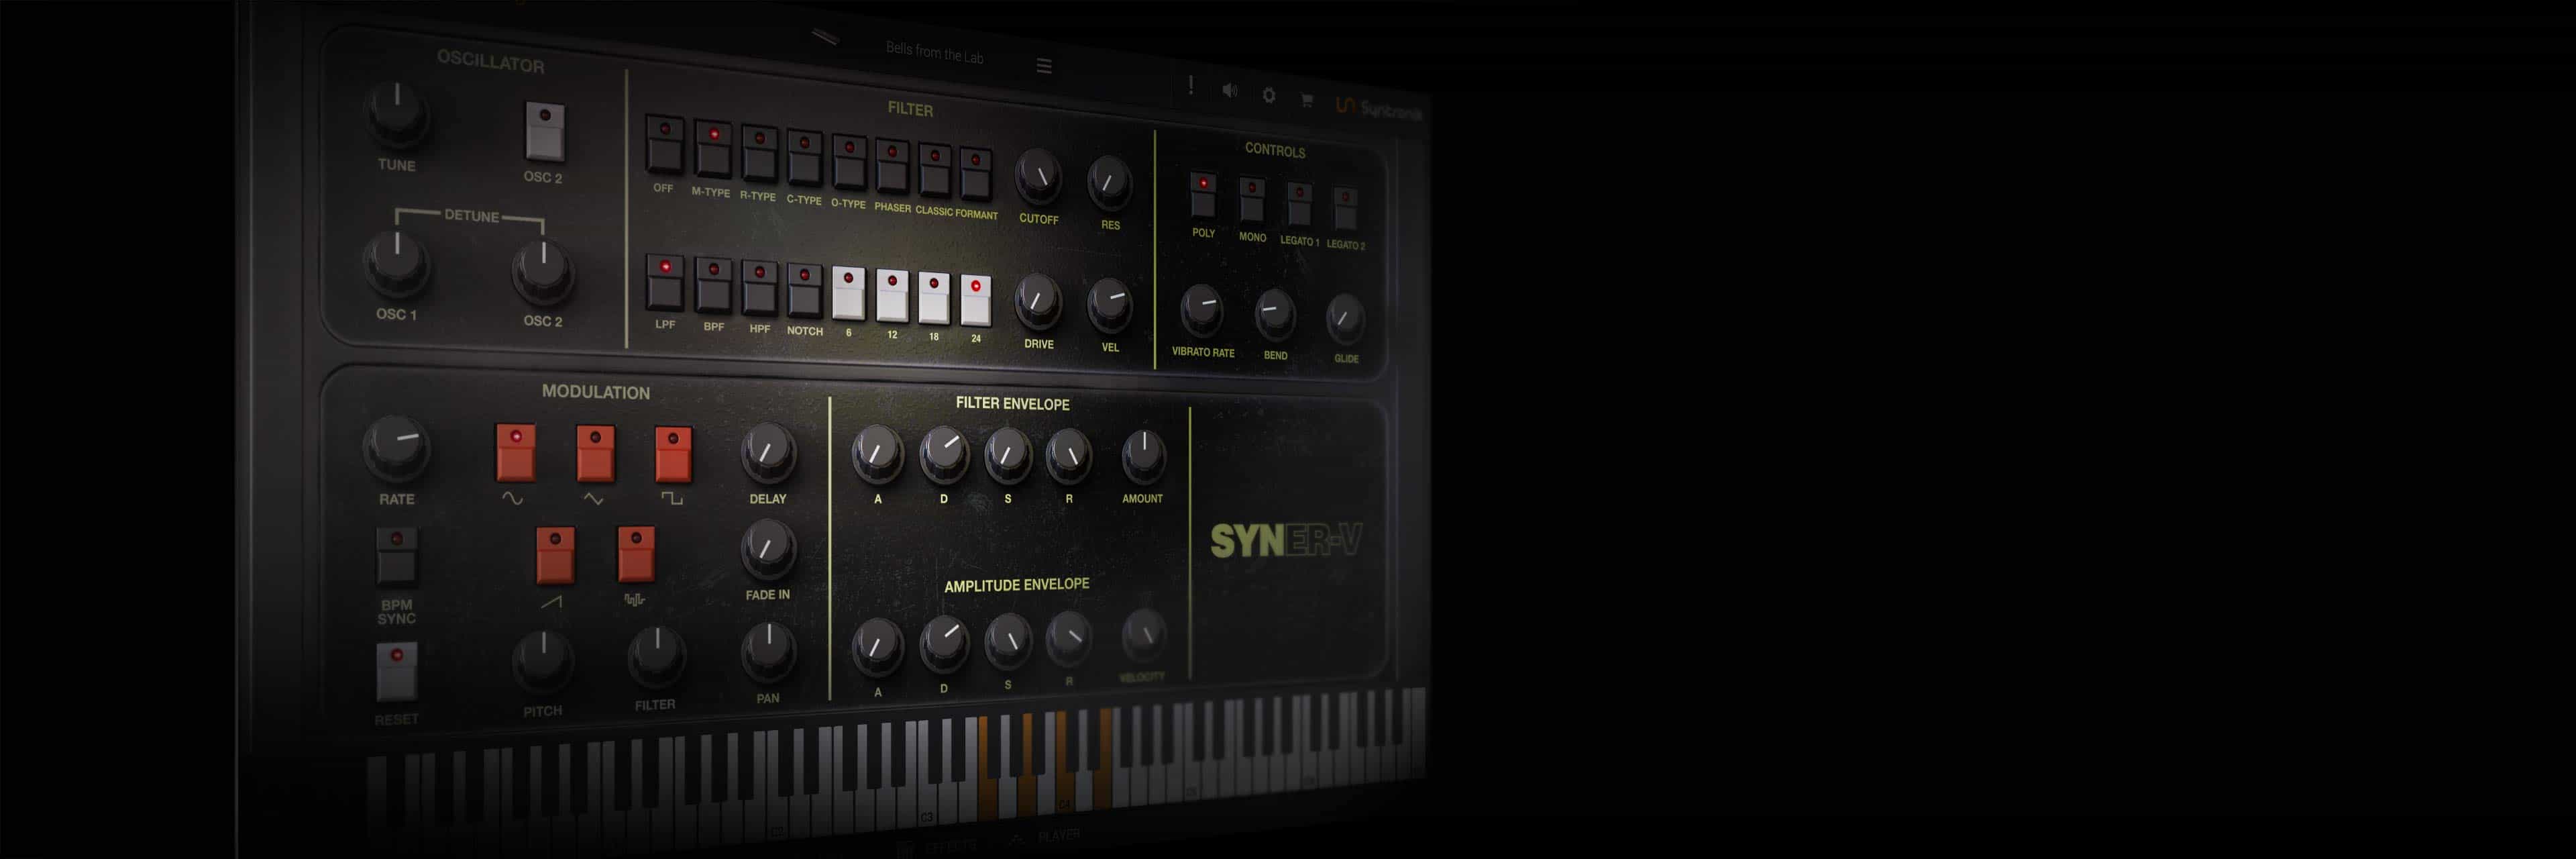Click the exclamation alert icon
Image resolution: width=2576 pixels, height=859 pixels.
(x=1190, y=86)
